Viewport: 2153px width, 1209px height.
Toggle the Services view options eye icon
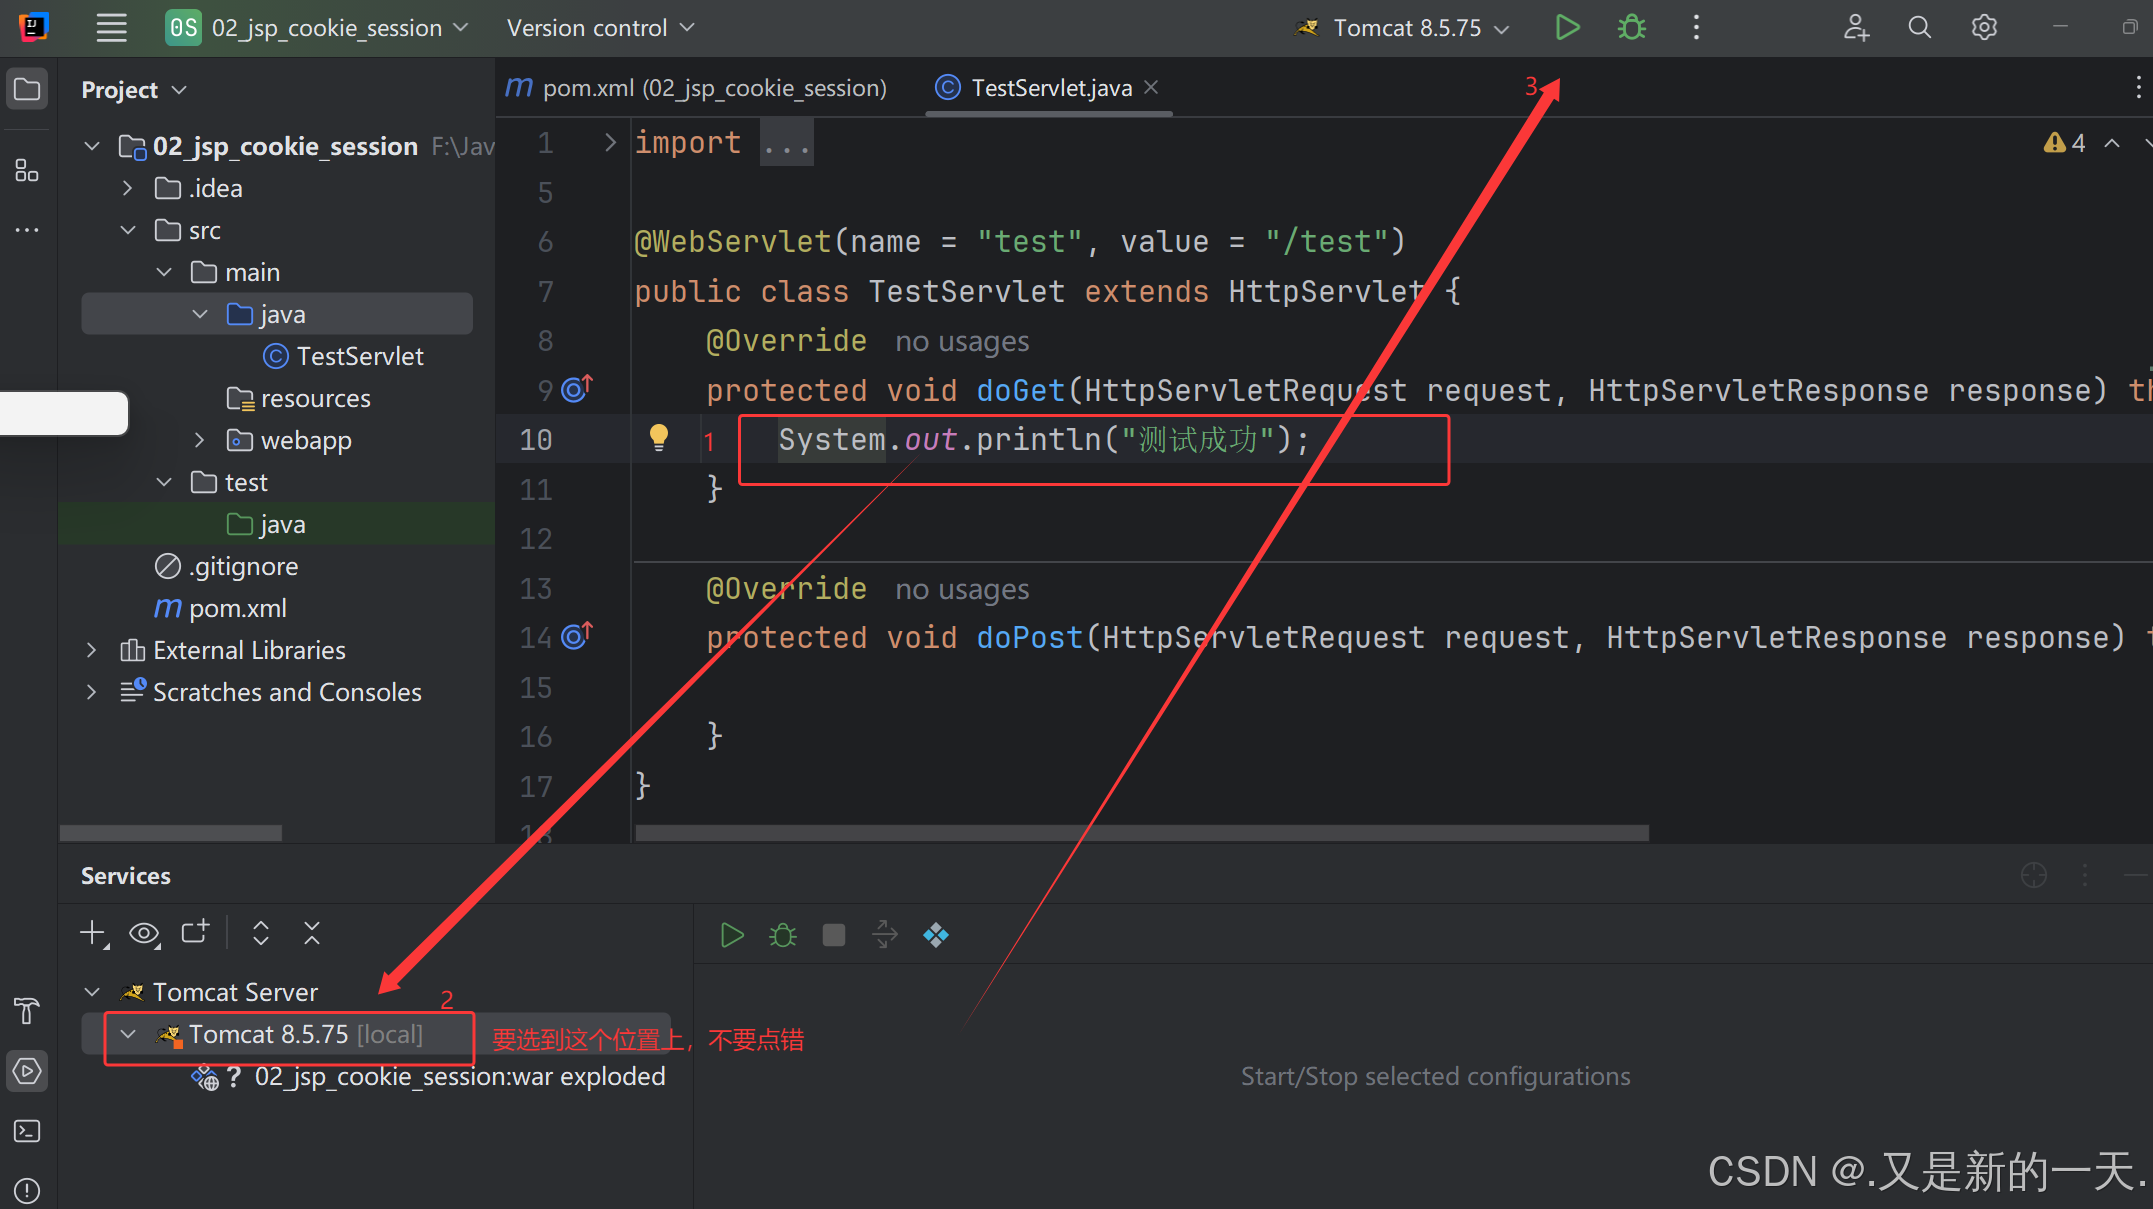click(x=144, y=933)
